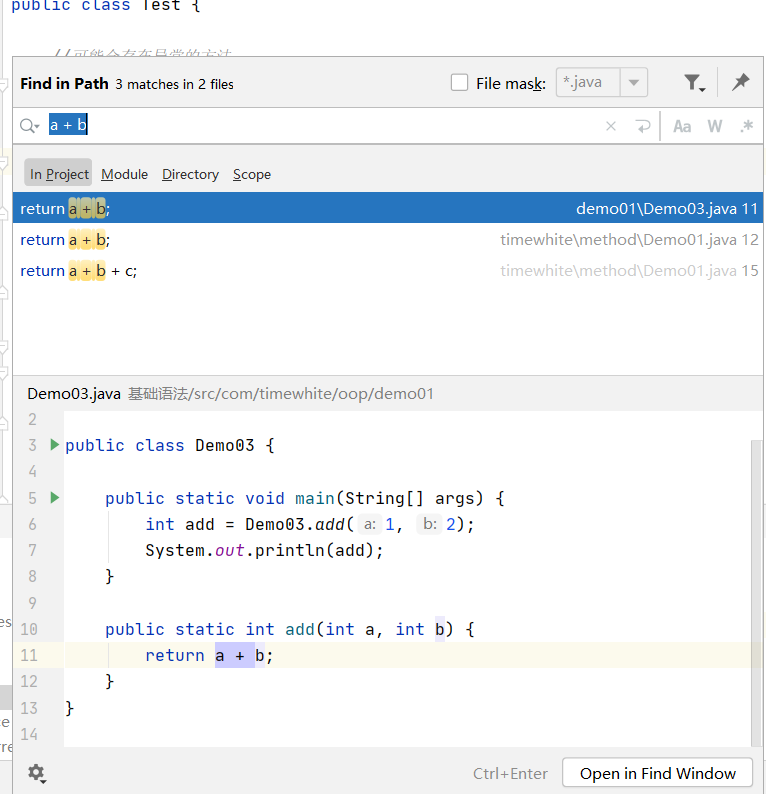Toggle Regex (.*) search option
The image size is (766, 794).
point(746,126)
